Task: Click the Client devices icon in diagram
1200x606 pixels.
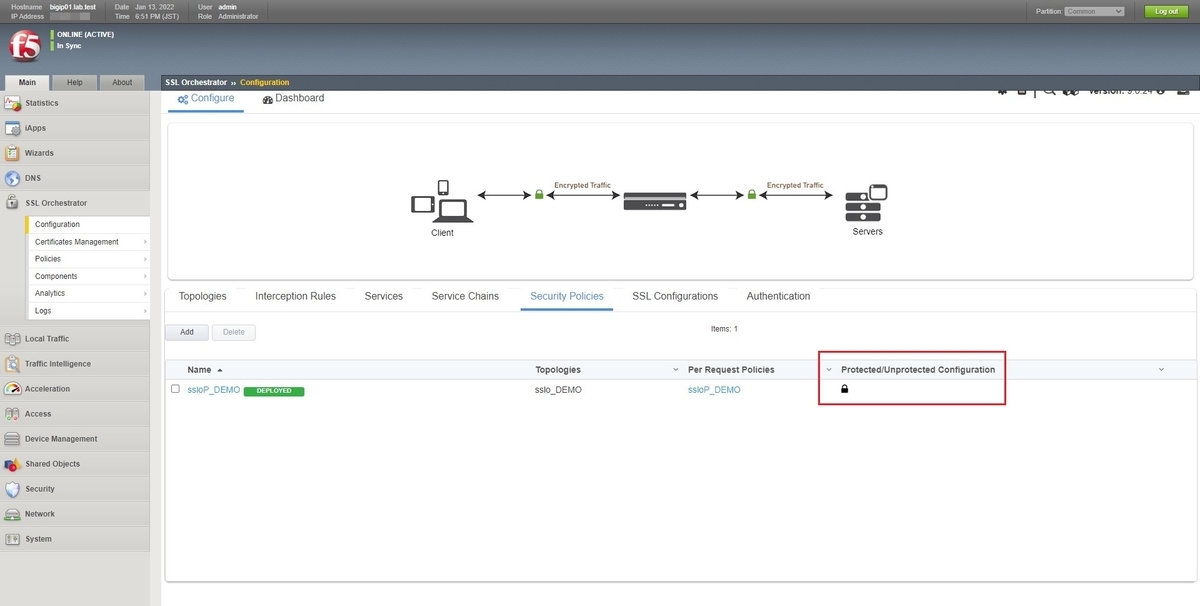Action: (442, 202)
